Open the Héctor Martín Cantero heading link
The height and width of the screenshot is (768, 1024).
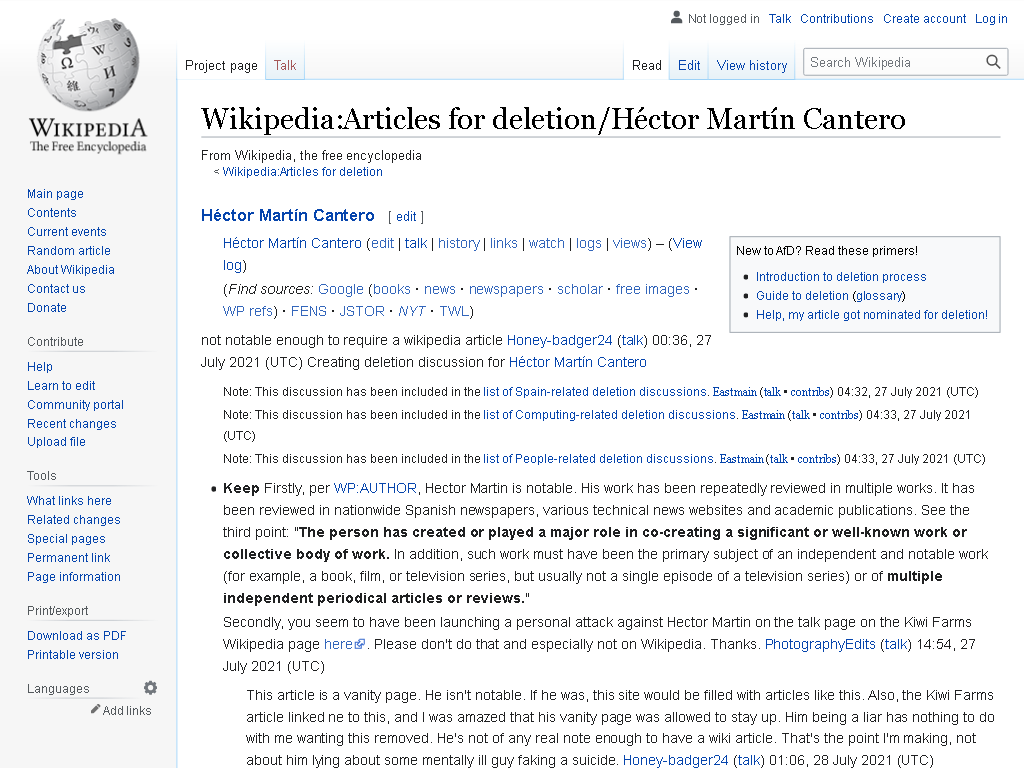pyautogui.click(x=287, y=215)
